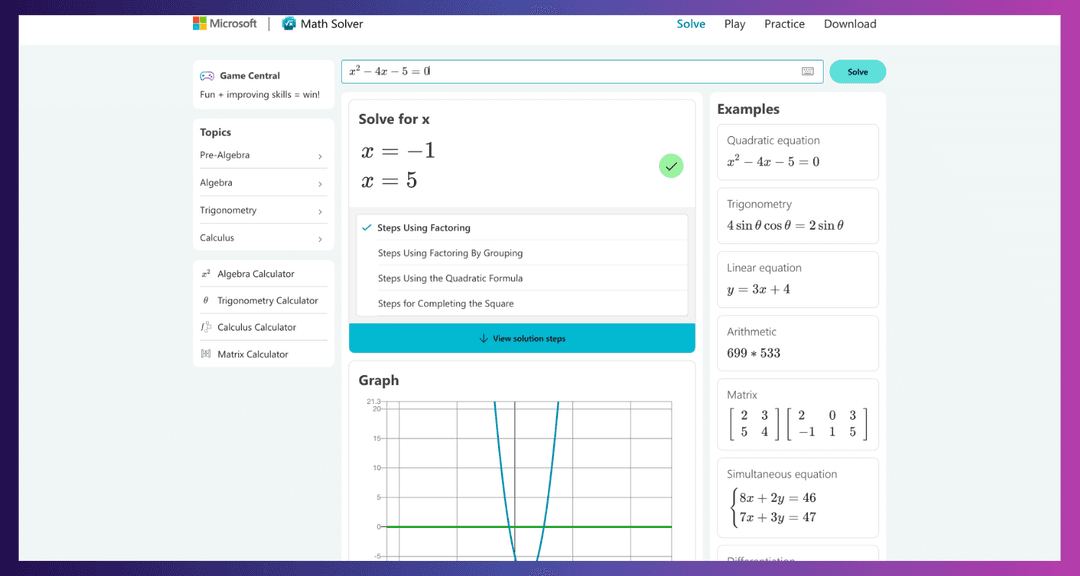Go to the Download page
The image size is (1080, 576).
(x=850, y=23)
